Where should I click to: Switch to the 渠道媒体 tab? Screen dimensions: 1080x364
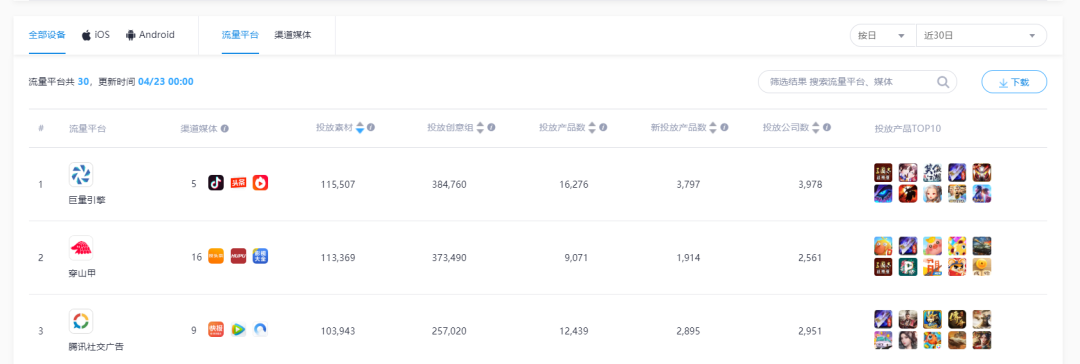coord(293,34)
